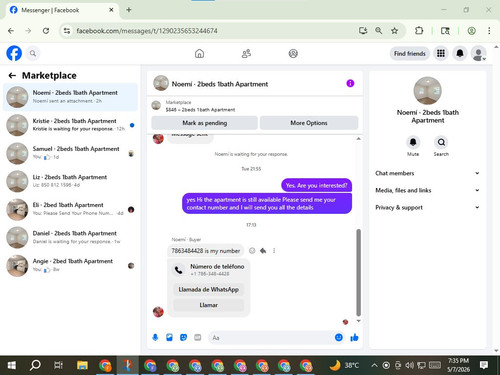The height and width of the screenshot is (375, 500).
Task: Open Facebook notifications bell
Action: (x=460, y=53)
